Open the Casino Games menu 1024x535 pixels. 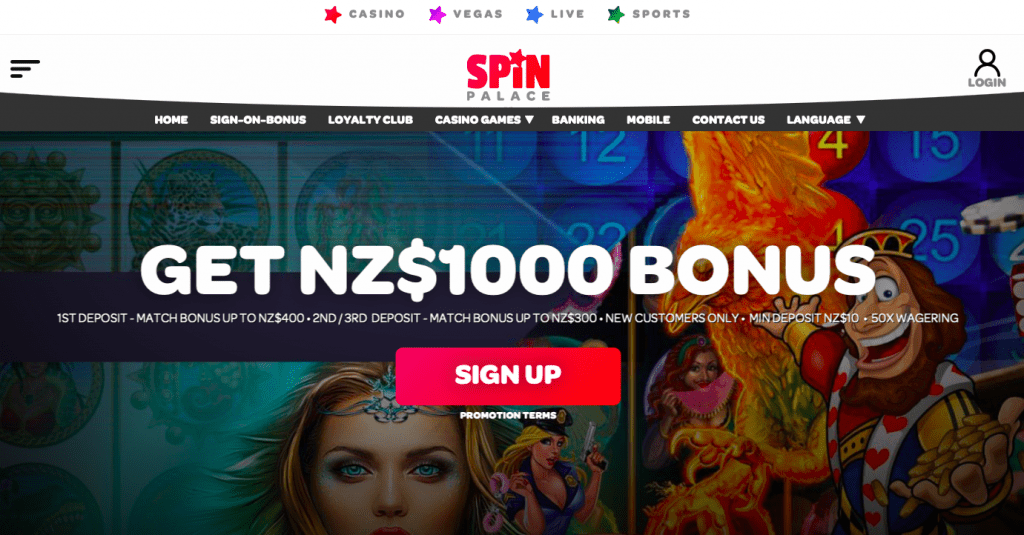pyautogui.click(x=478, y=120)
